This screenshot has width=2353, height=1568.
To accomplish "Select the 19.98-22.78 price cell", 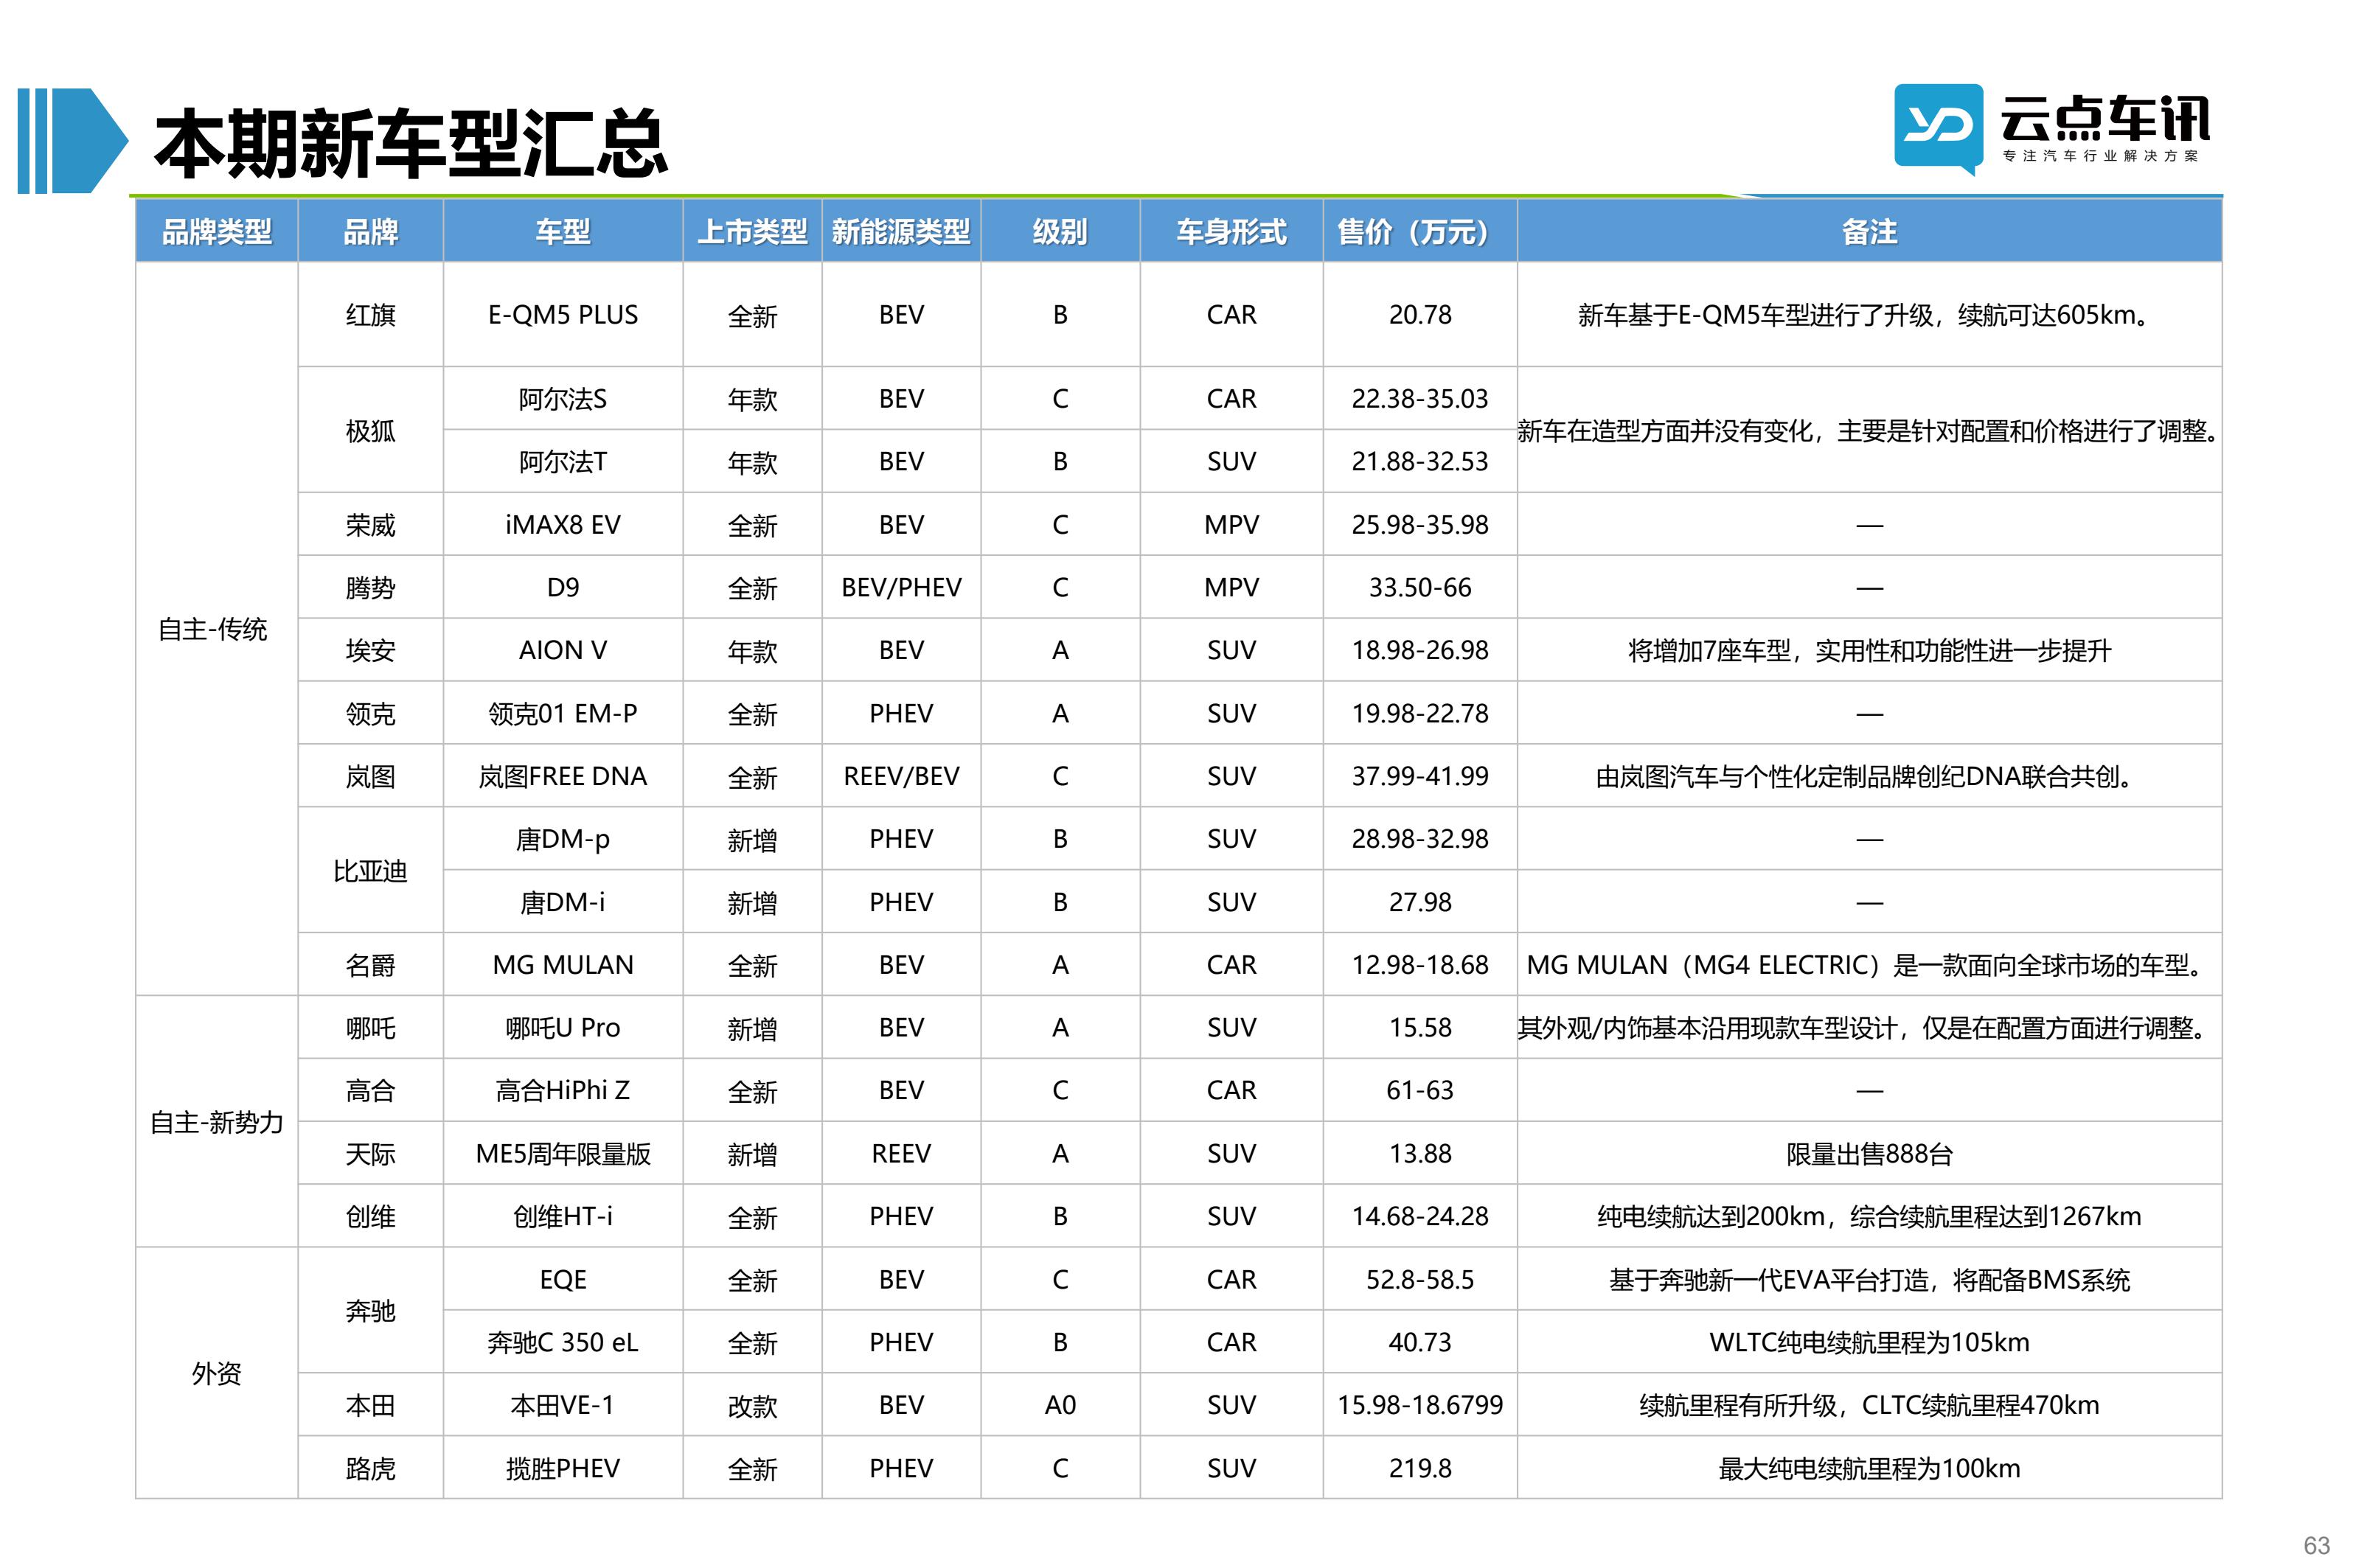I will pos(1420,713).
